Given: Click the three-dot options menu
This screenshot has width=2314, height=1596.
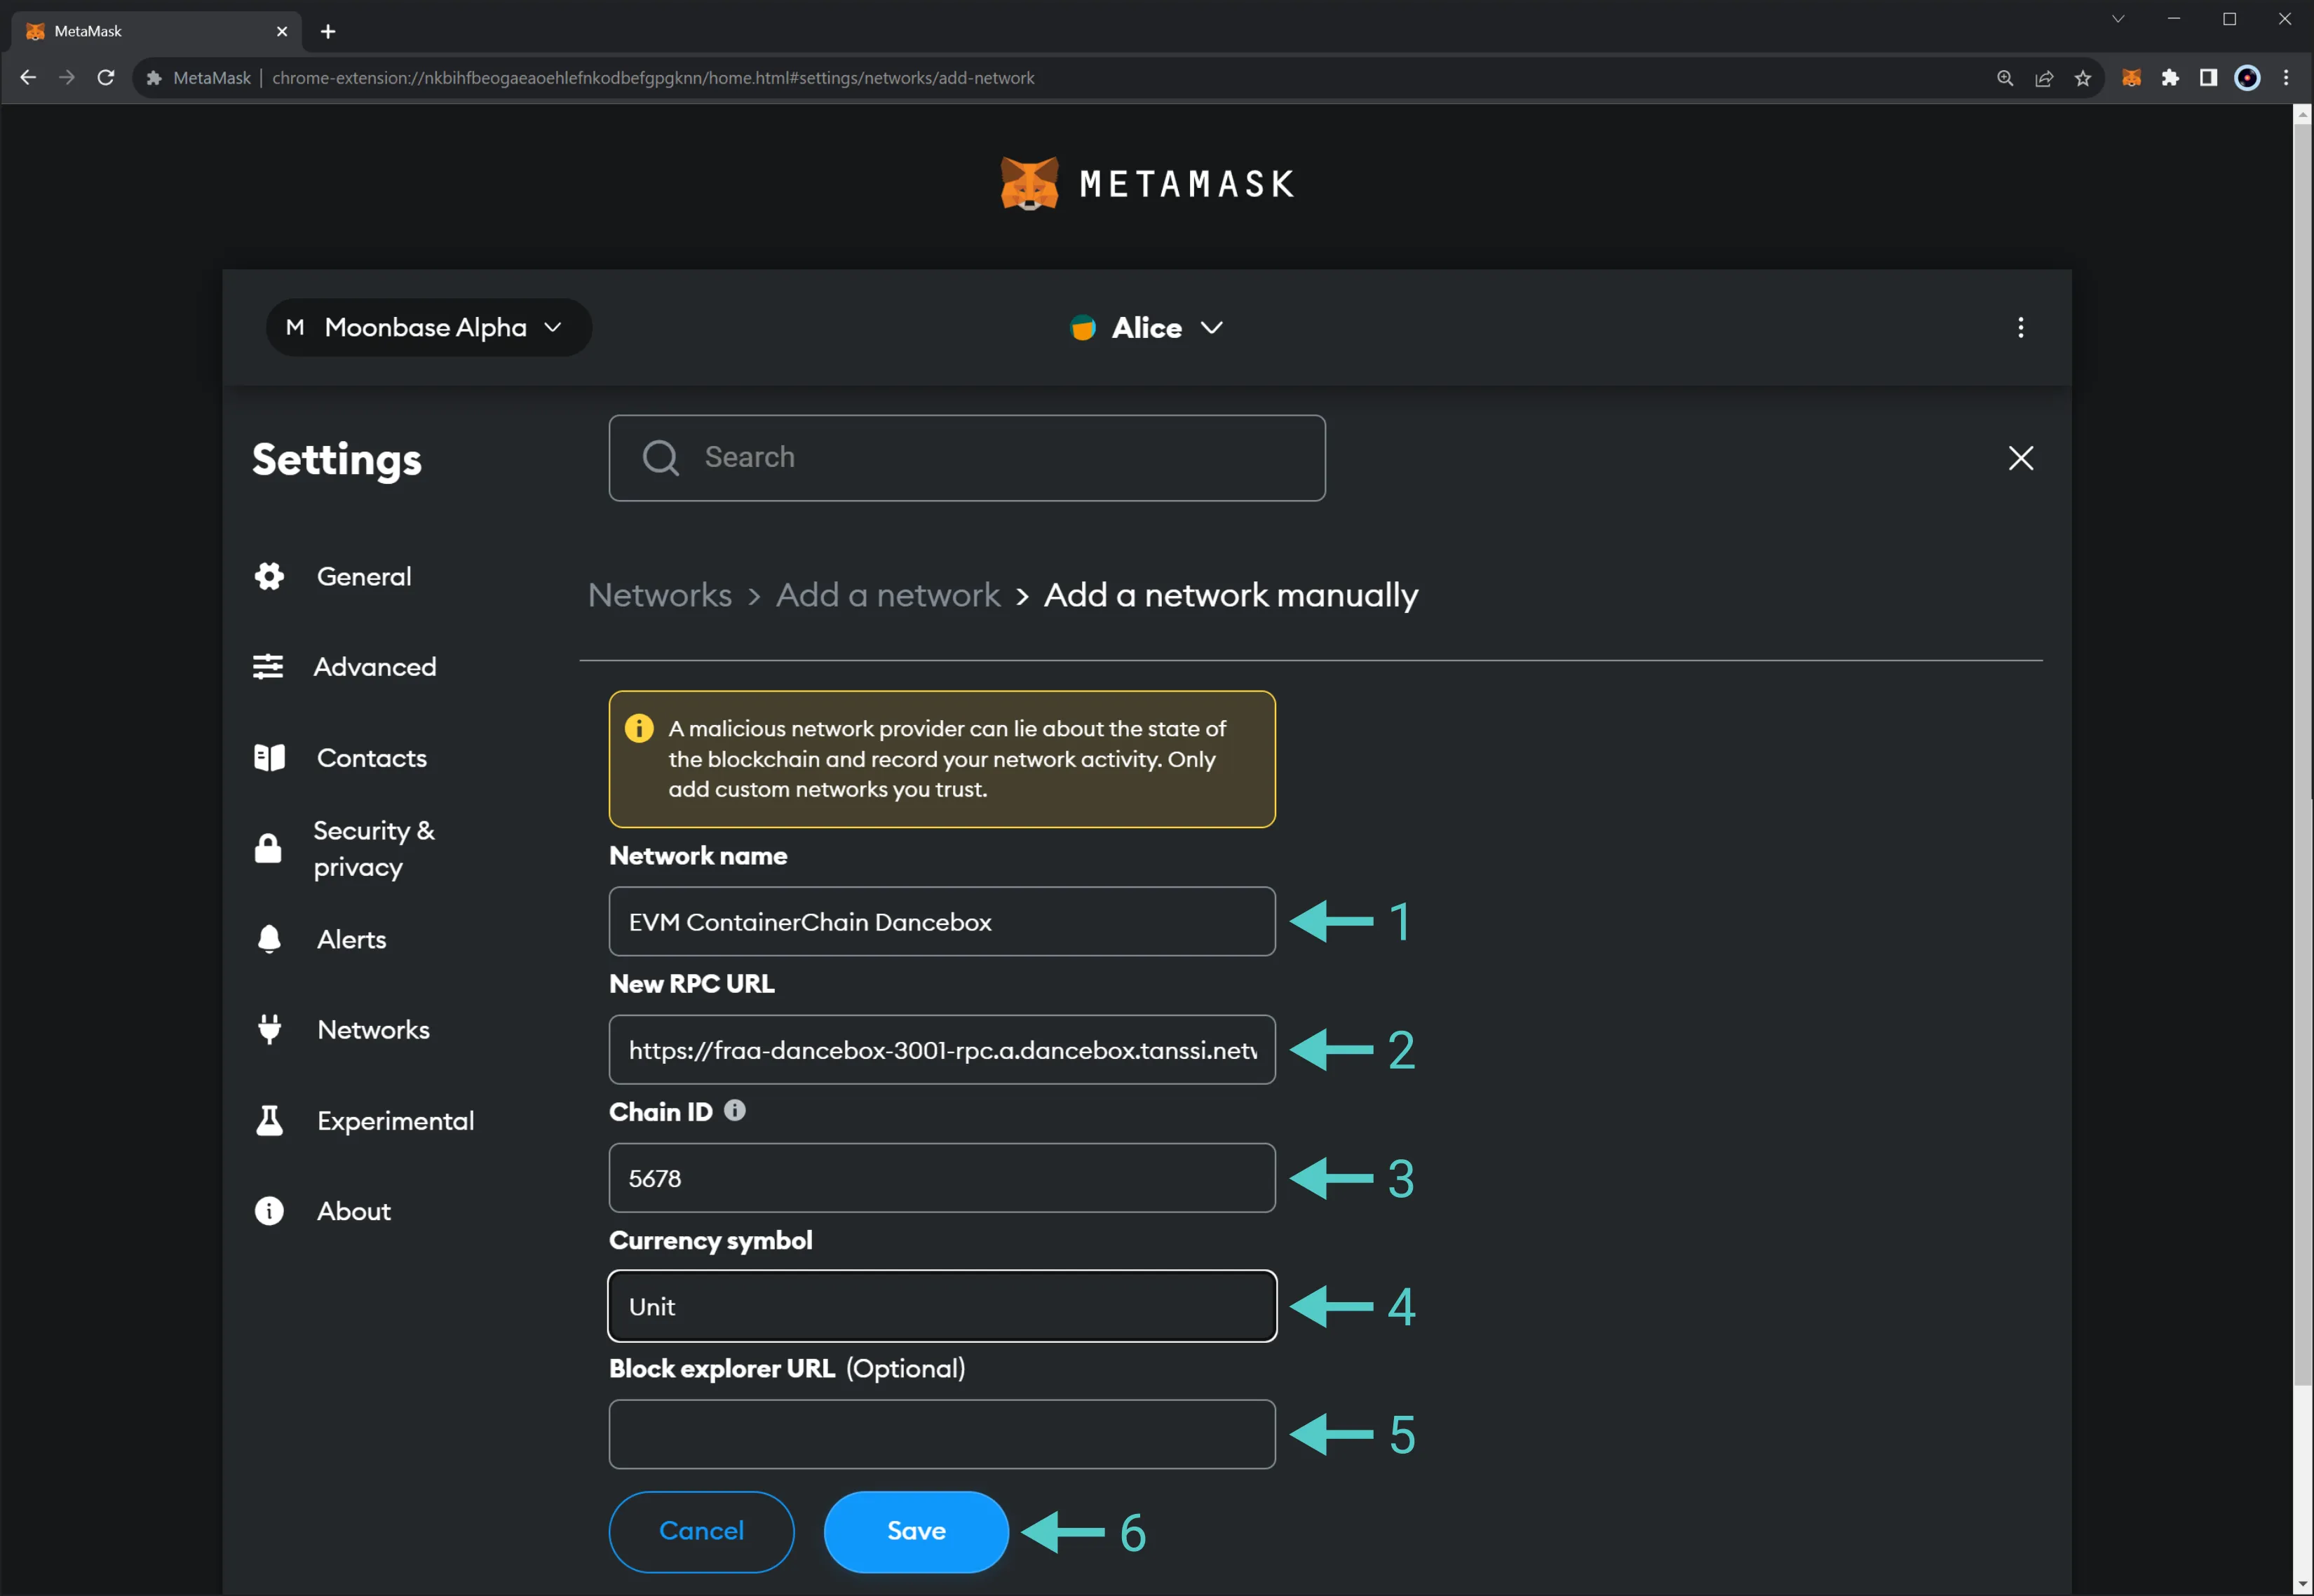Looking at the screenshot, I should 2022,327.
